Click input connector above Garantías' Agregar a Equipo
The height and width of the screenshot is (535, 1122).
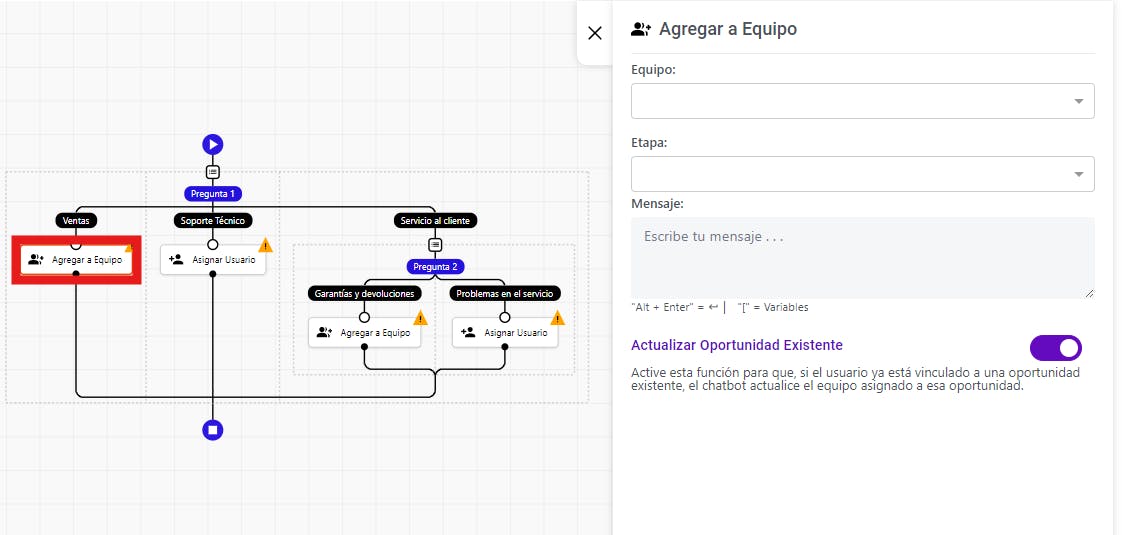tap(364, 318)
